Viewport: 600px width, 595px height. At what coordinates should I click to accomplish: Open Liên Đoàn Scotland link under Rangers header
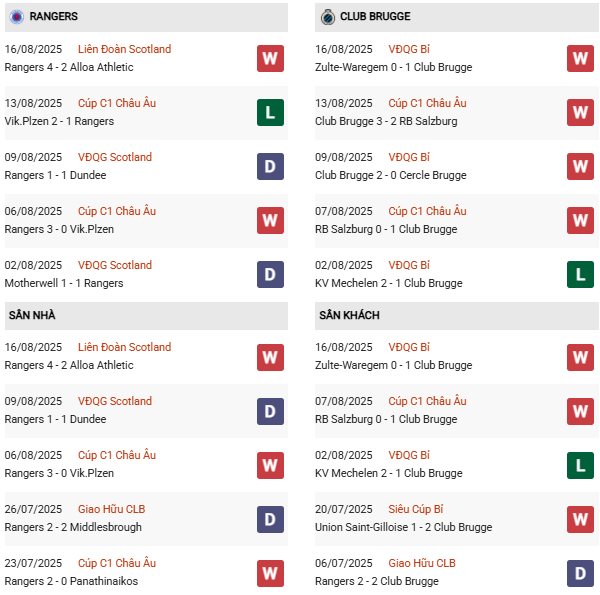tap(124, 49)
